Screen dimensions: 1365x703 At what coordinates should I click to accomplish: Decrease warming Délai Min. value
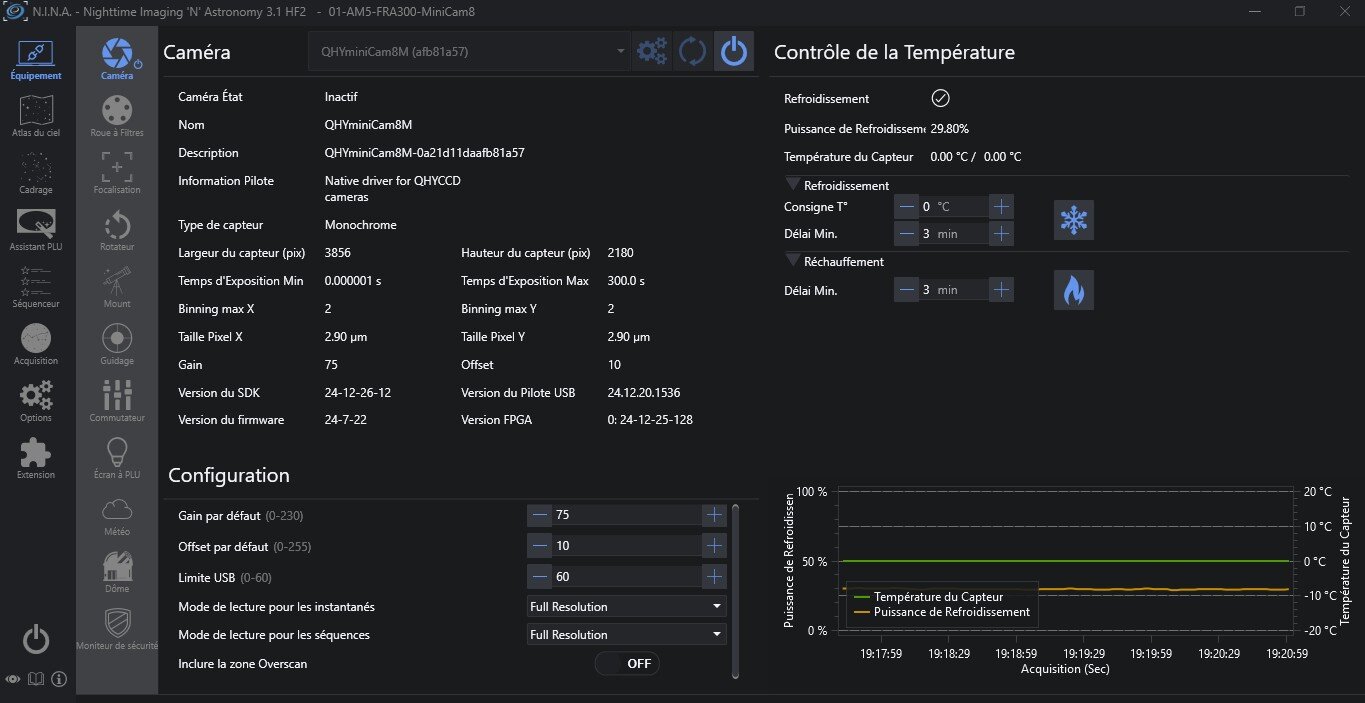pos(906,290)
